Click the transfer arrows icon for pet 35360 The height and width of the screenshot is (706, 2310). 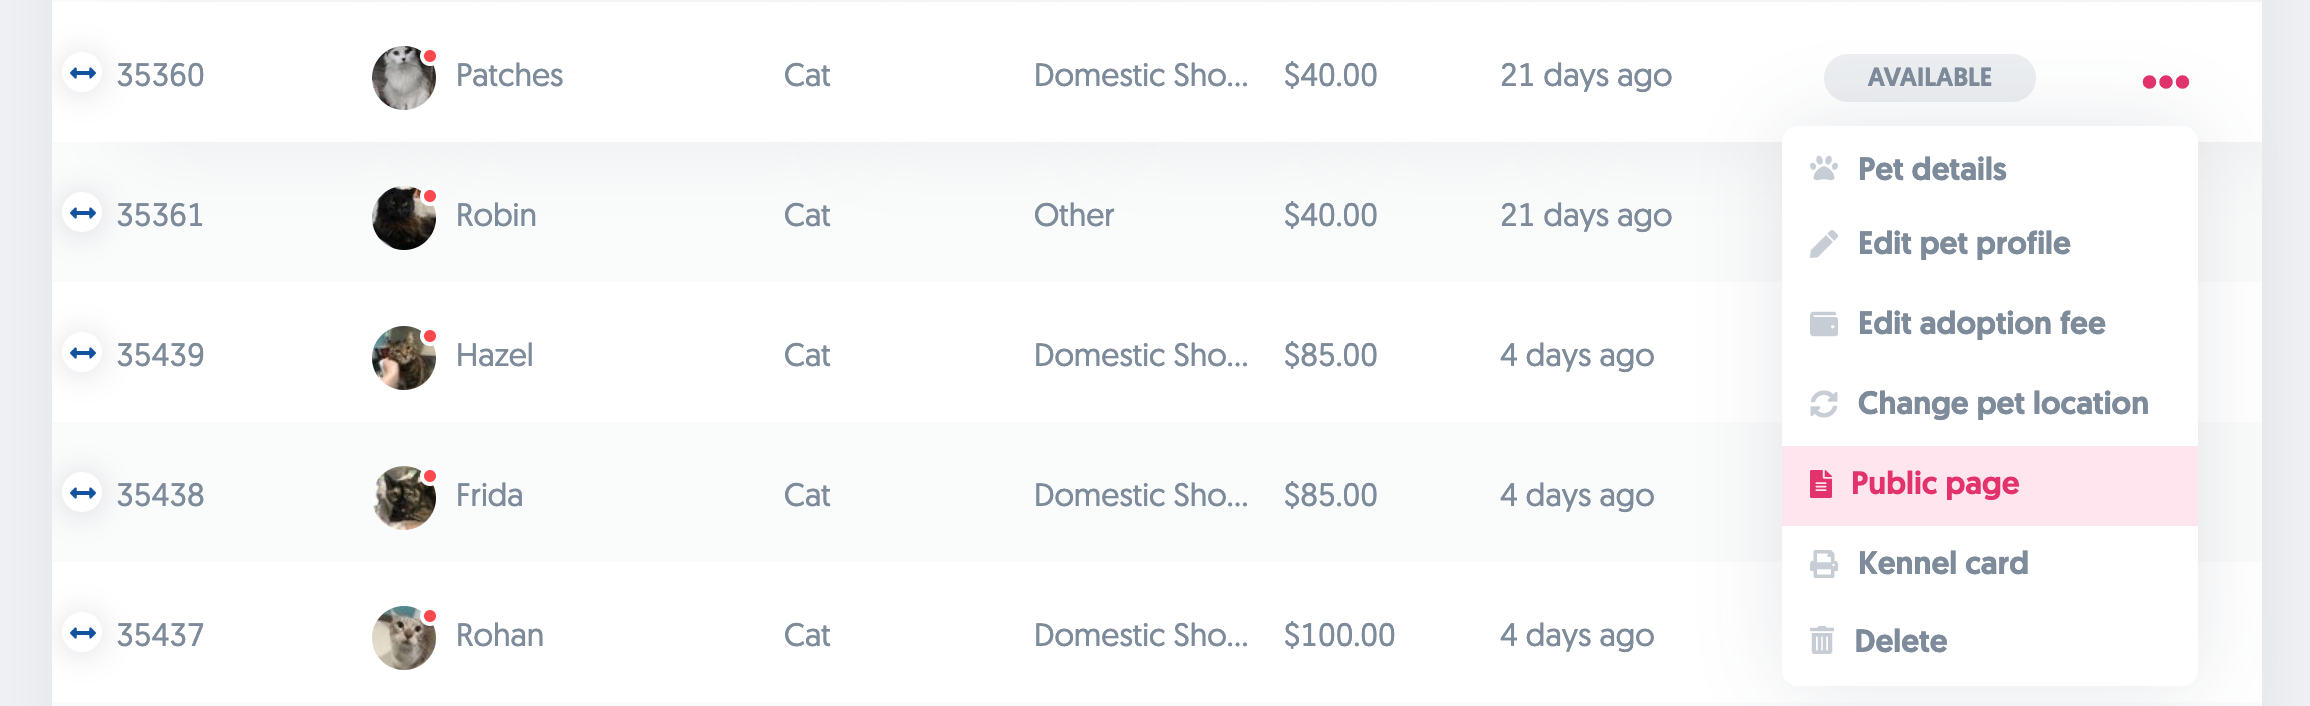coord(83,73)
